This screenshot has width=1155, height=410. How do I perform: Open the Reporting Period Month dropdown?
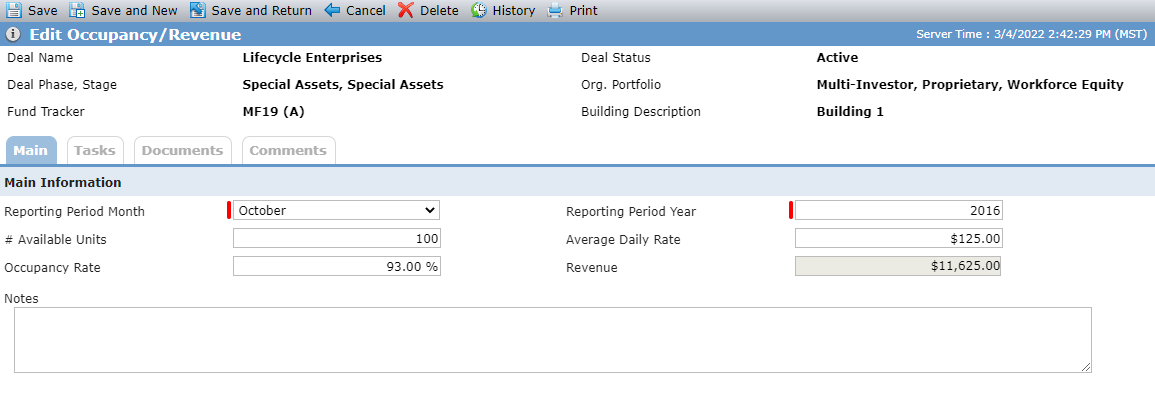tap(337, 211)
